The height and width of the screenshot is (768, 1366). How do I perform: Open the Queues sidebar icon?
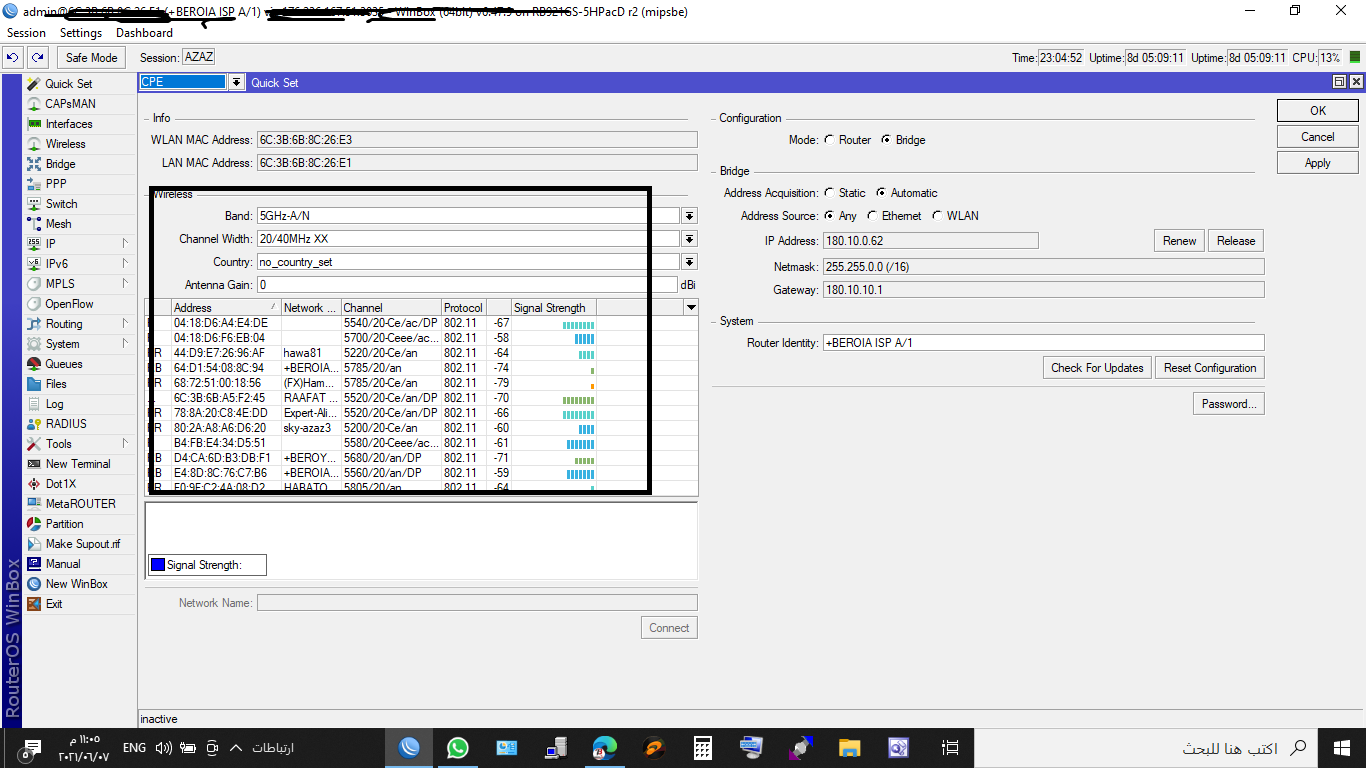coord(34,364)
